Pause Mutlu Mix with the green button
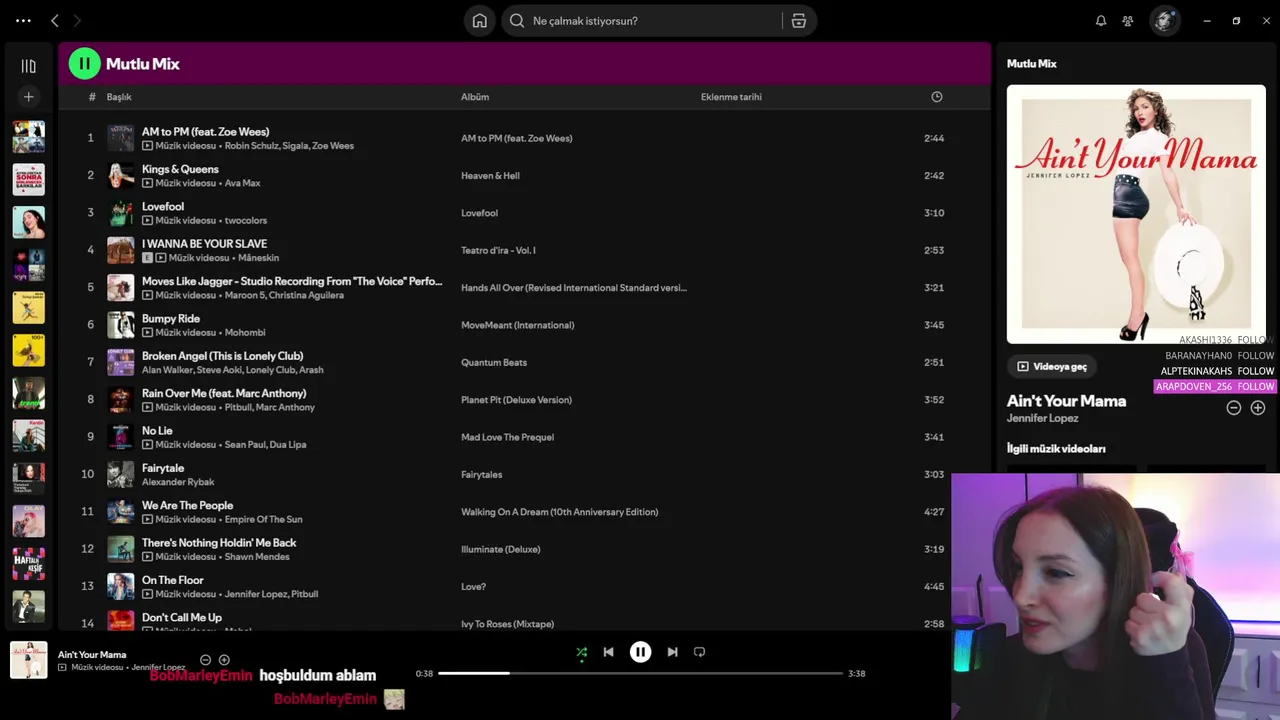 coord(84,64)
